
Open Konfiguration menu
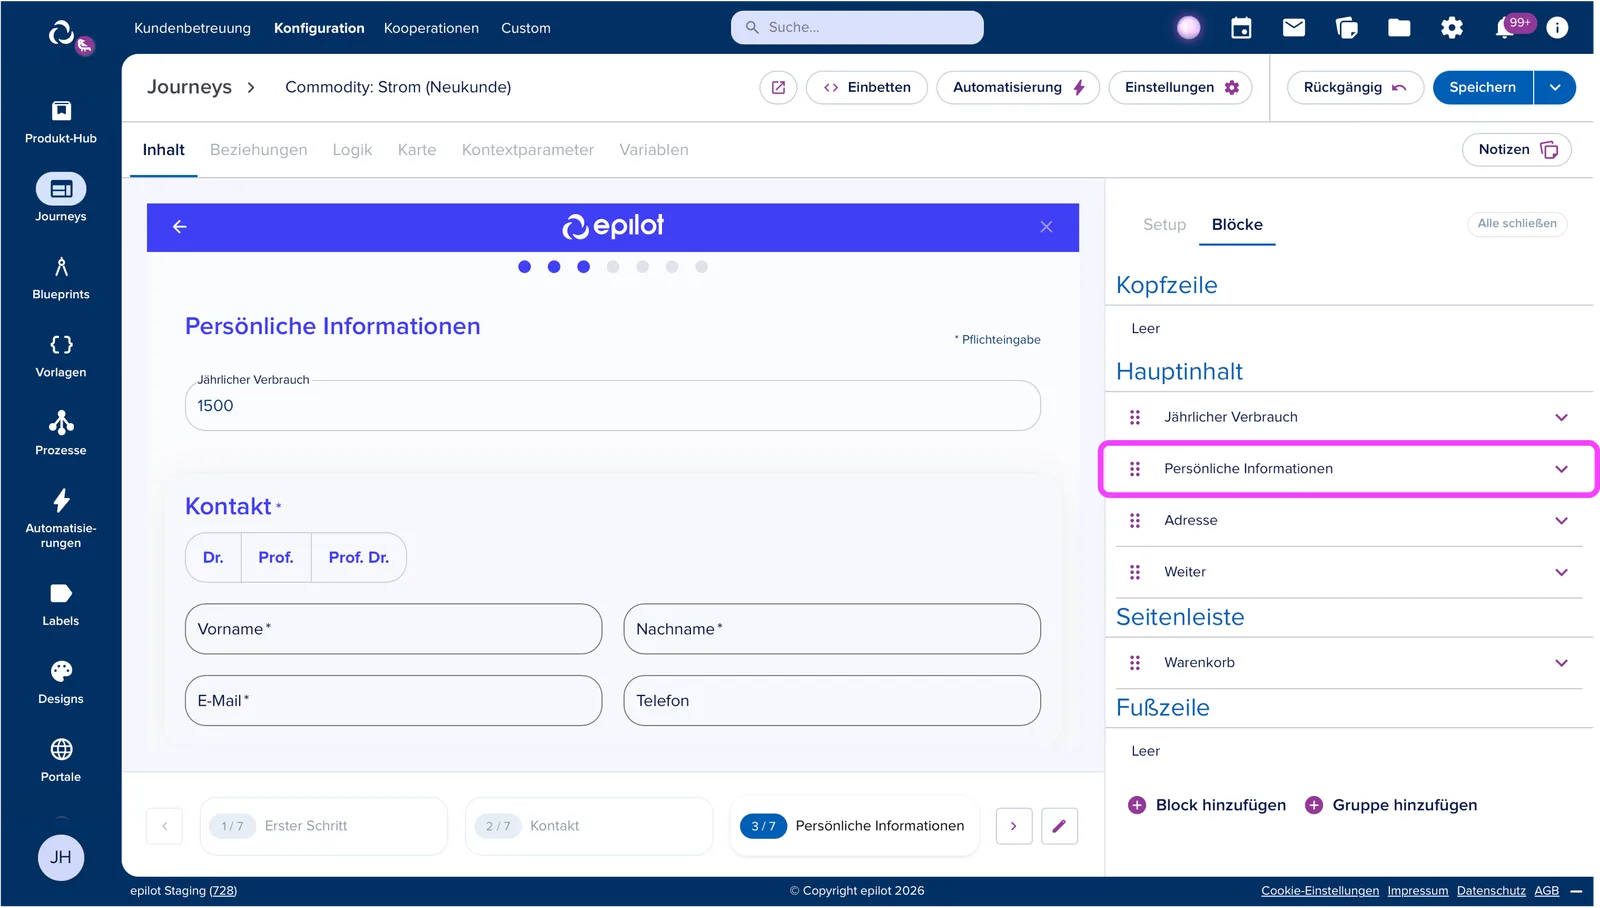(x=319, y=28)
